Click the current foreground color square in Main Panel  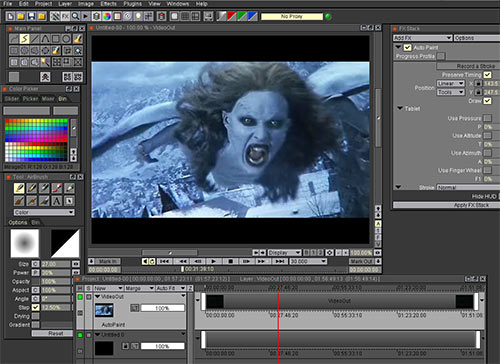pyautogui.click(x=14, y=77)
